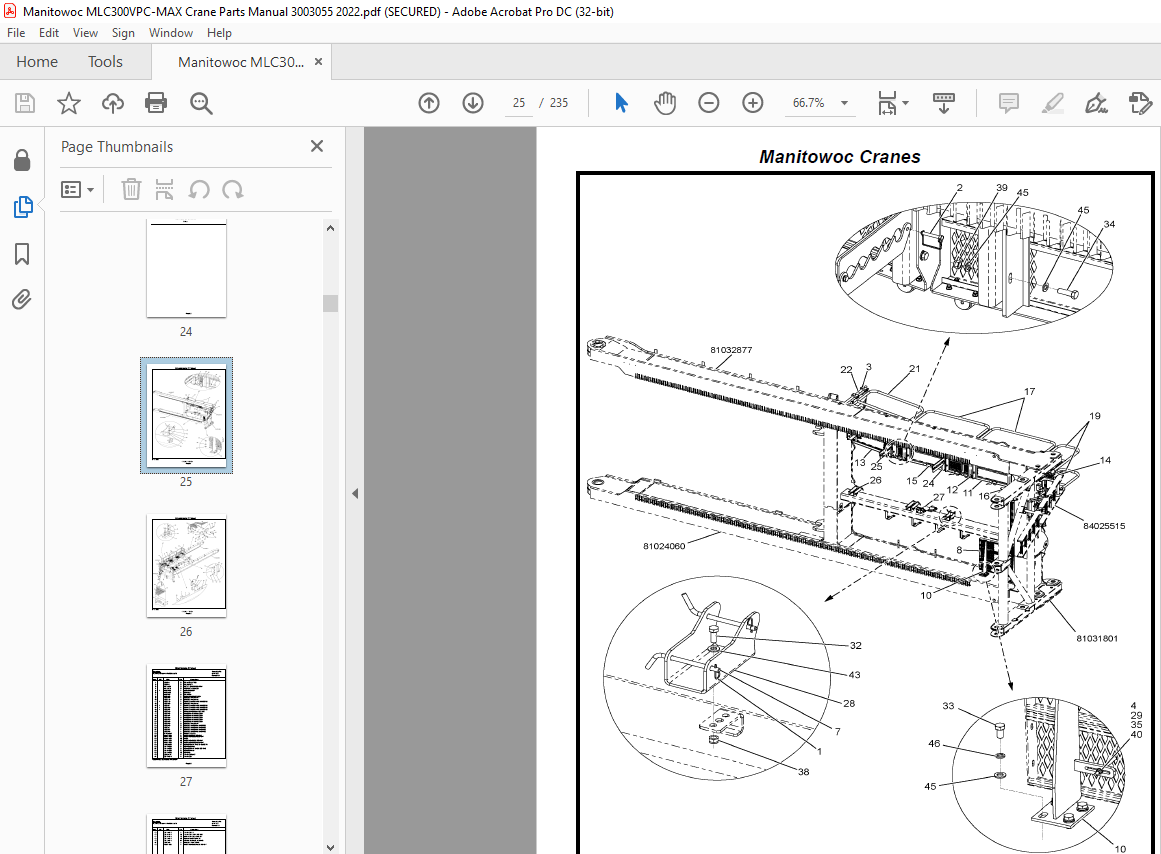Image resolution: width=1161 pixels, height=854 pixels.
Task: Rotate page counterclockwise
Action: 198,190
